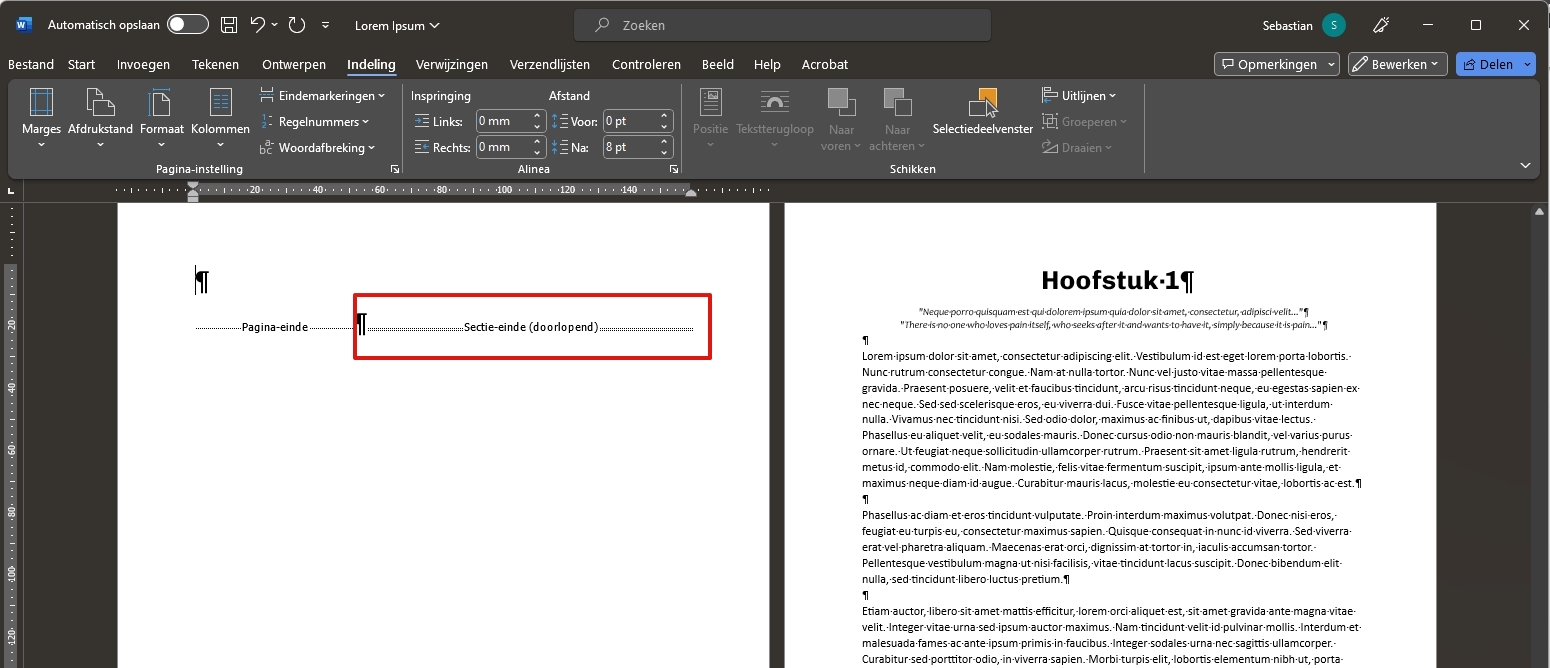Switch to the Ontwerpen tab
Image resolution: width=1550 pixels, height=668 pixels.
click(x=294, y=64)
